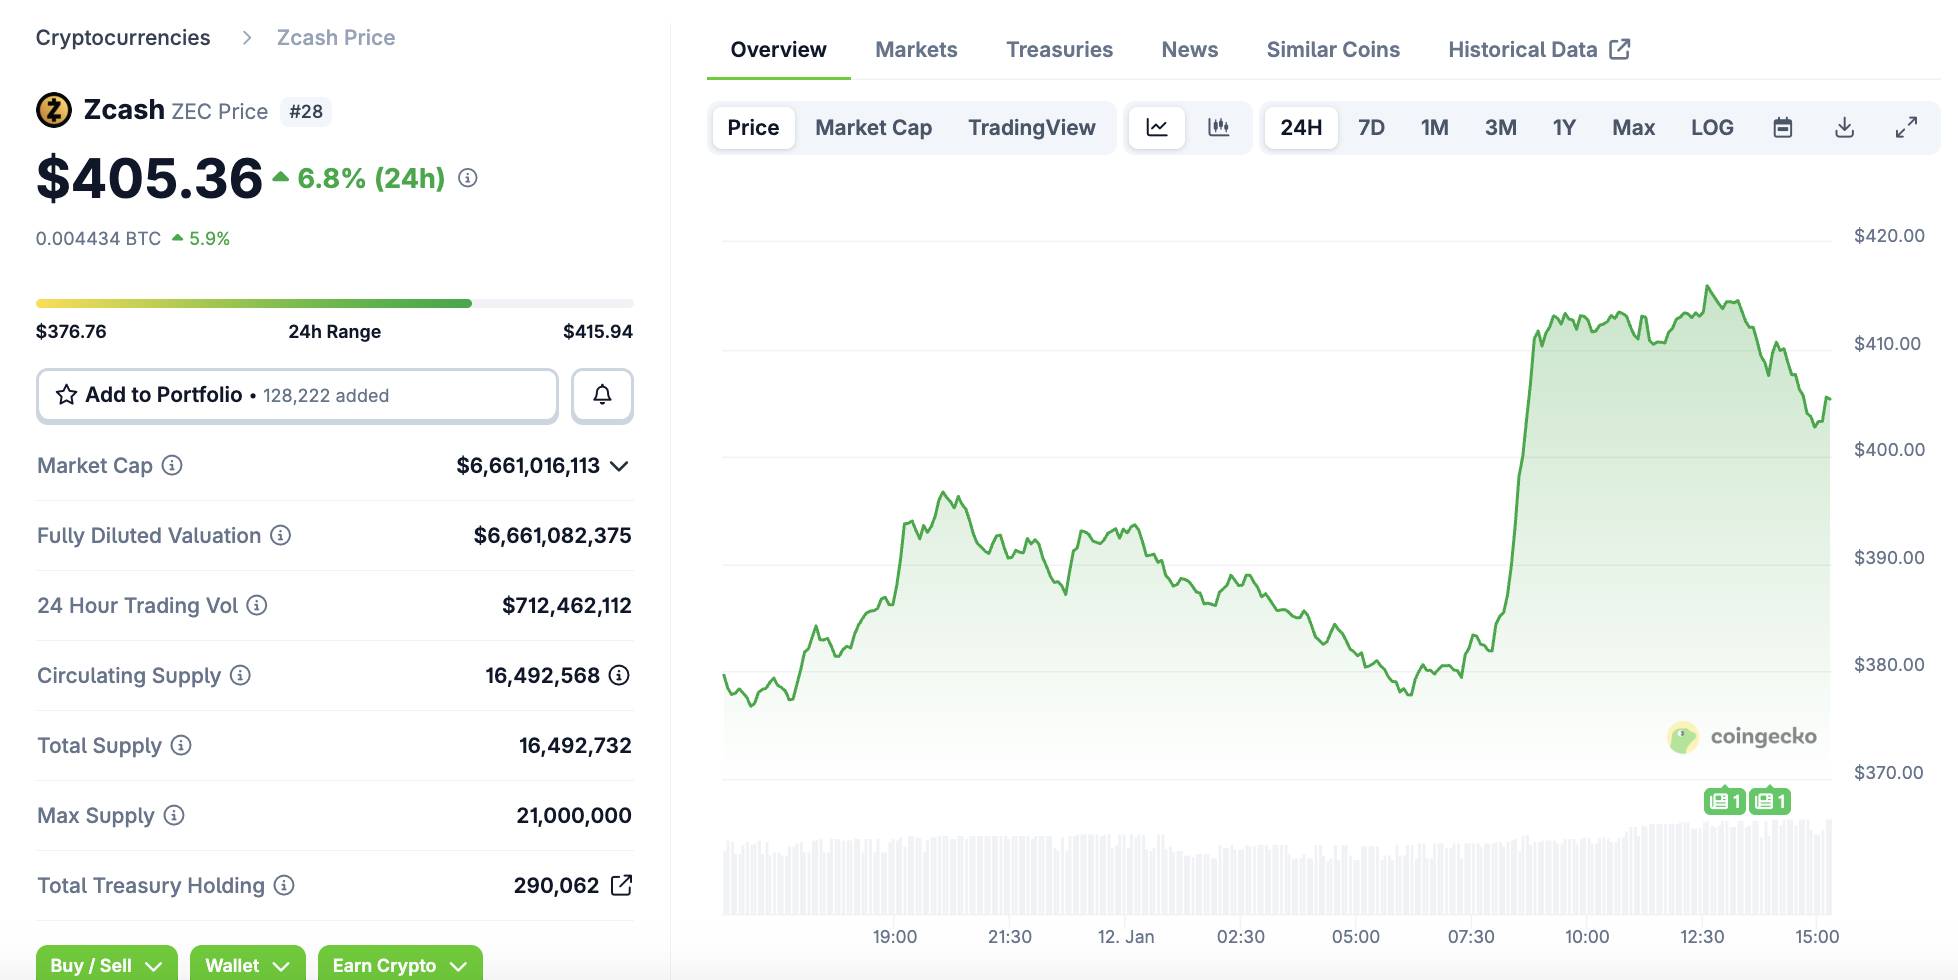The height and width of the screenshot is (980, 1958).
Task: Expand the Market Cap value chevron
Action: click(619, 466)
